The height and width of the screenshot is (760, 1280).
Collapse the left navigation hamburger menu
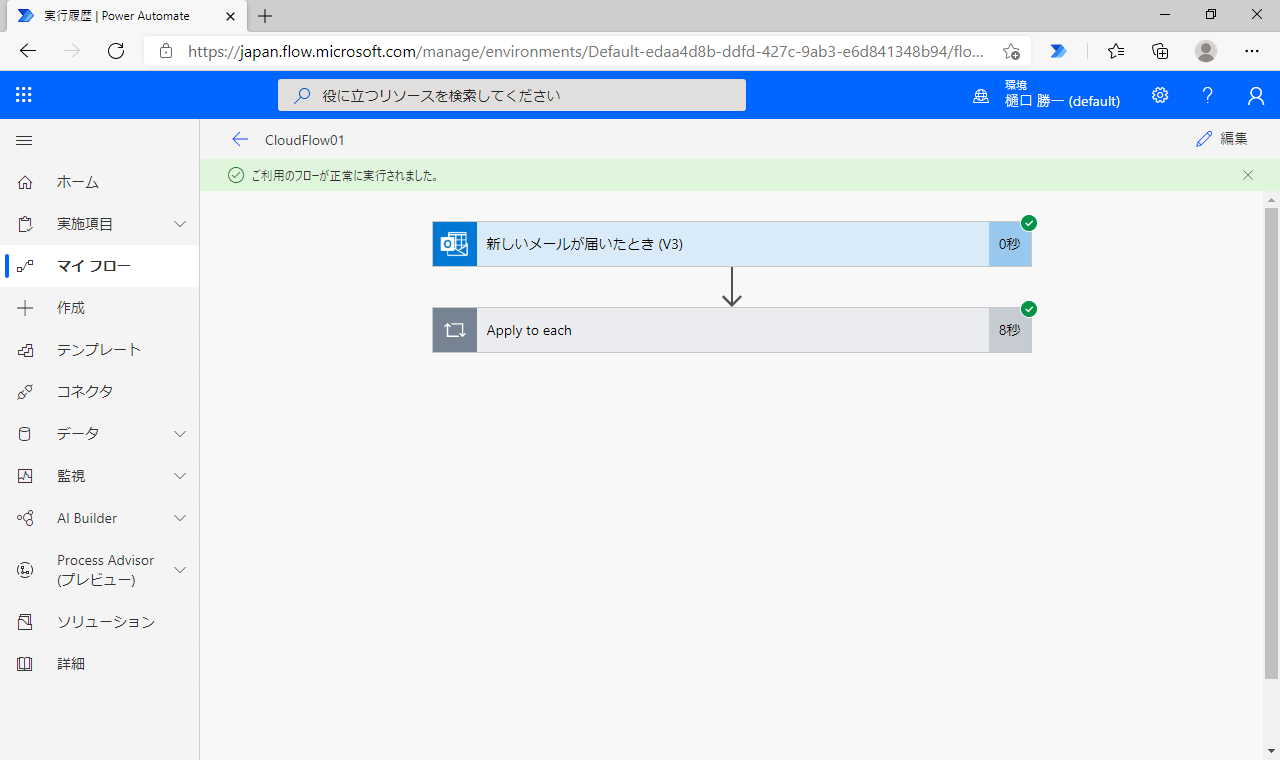(24, 140)
